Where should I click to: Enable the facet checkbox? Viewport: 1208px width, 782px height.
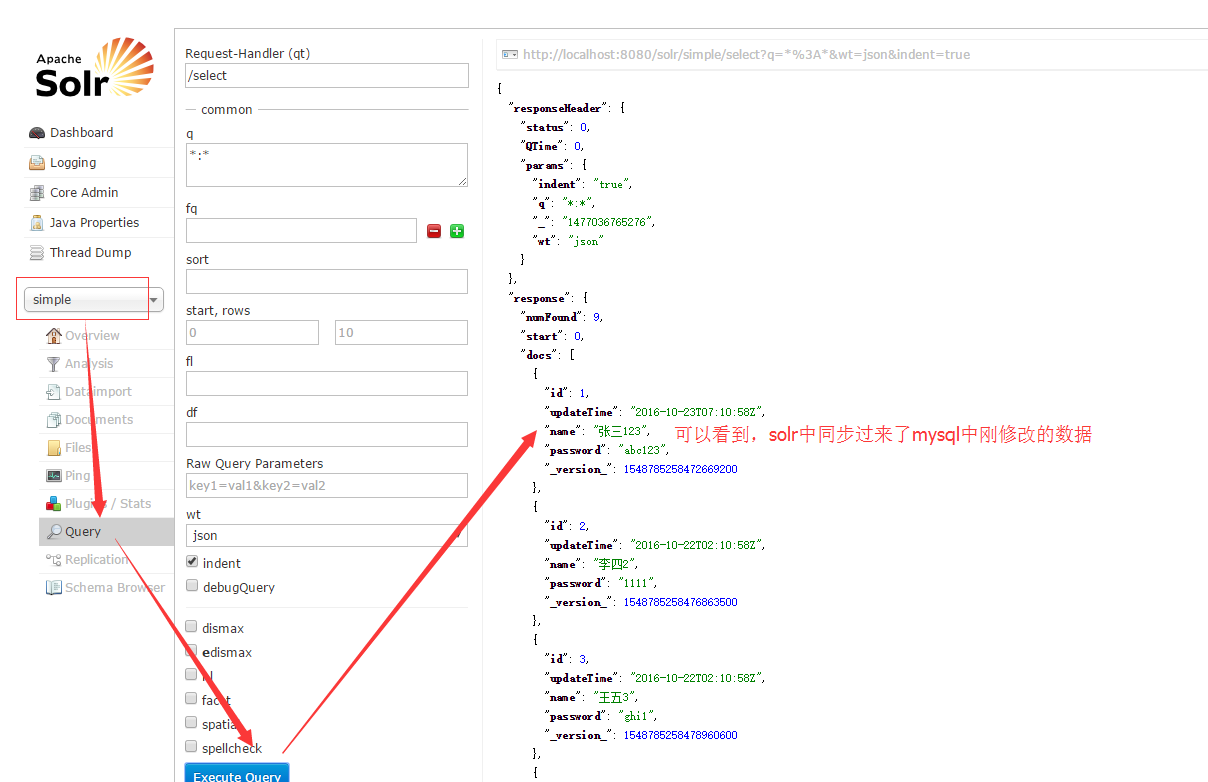(192, 699)
